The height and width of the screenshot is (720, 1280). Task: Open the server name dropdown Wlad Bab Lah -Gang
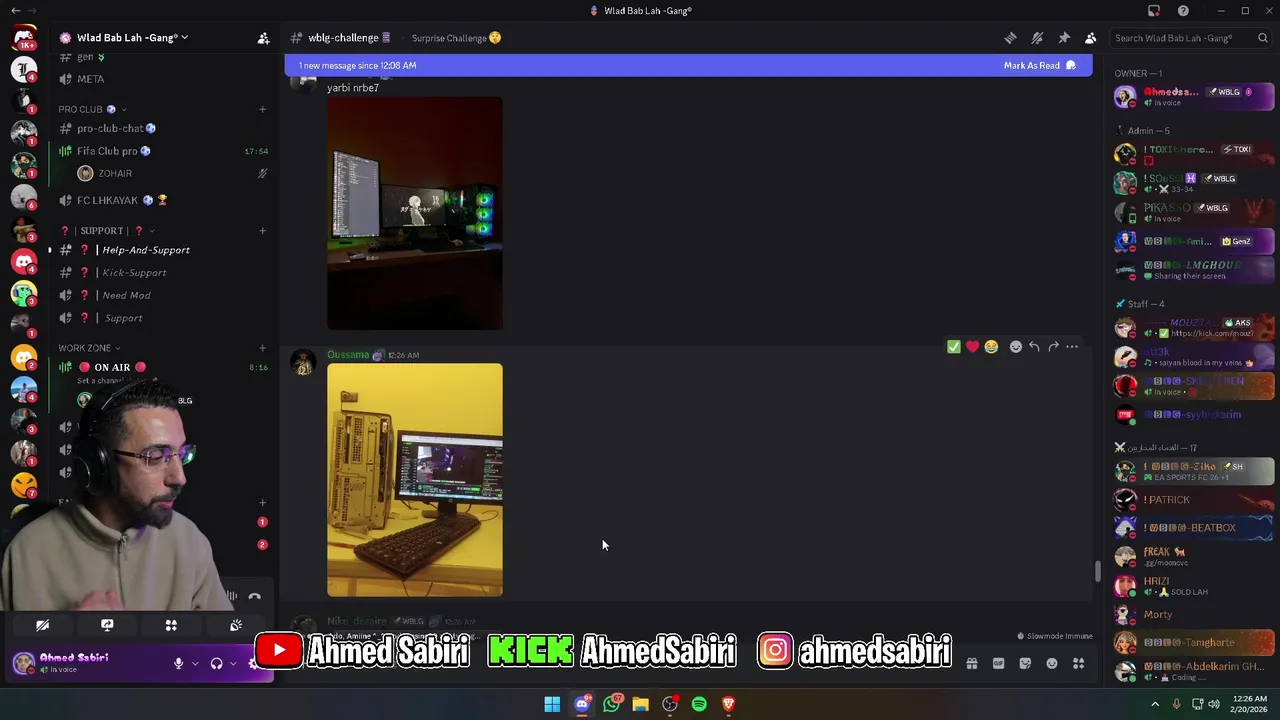point(133,38)
